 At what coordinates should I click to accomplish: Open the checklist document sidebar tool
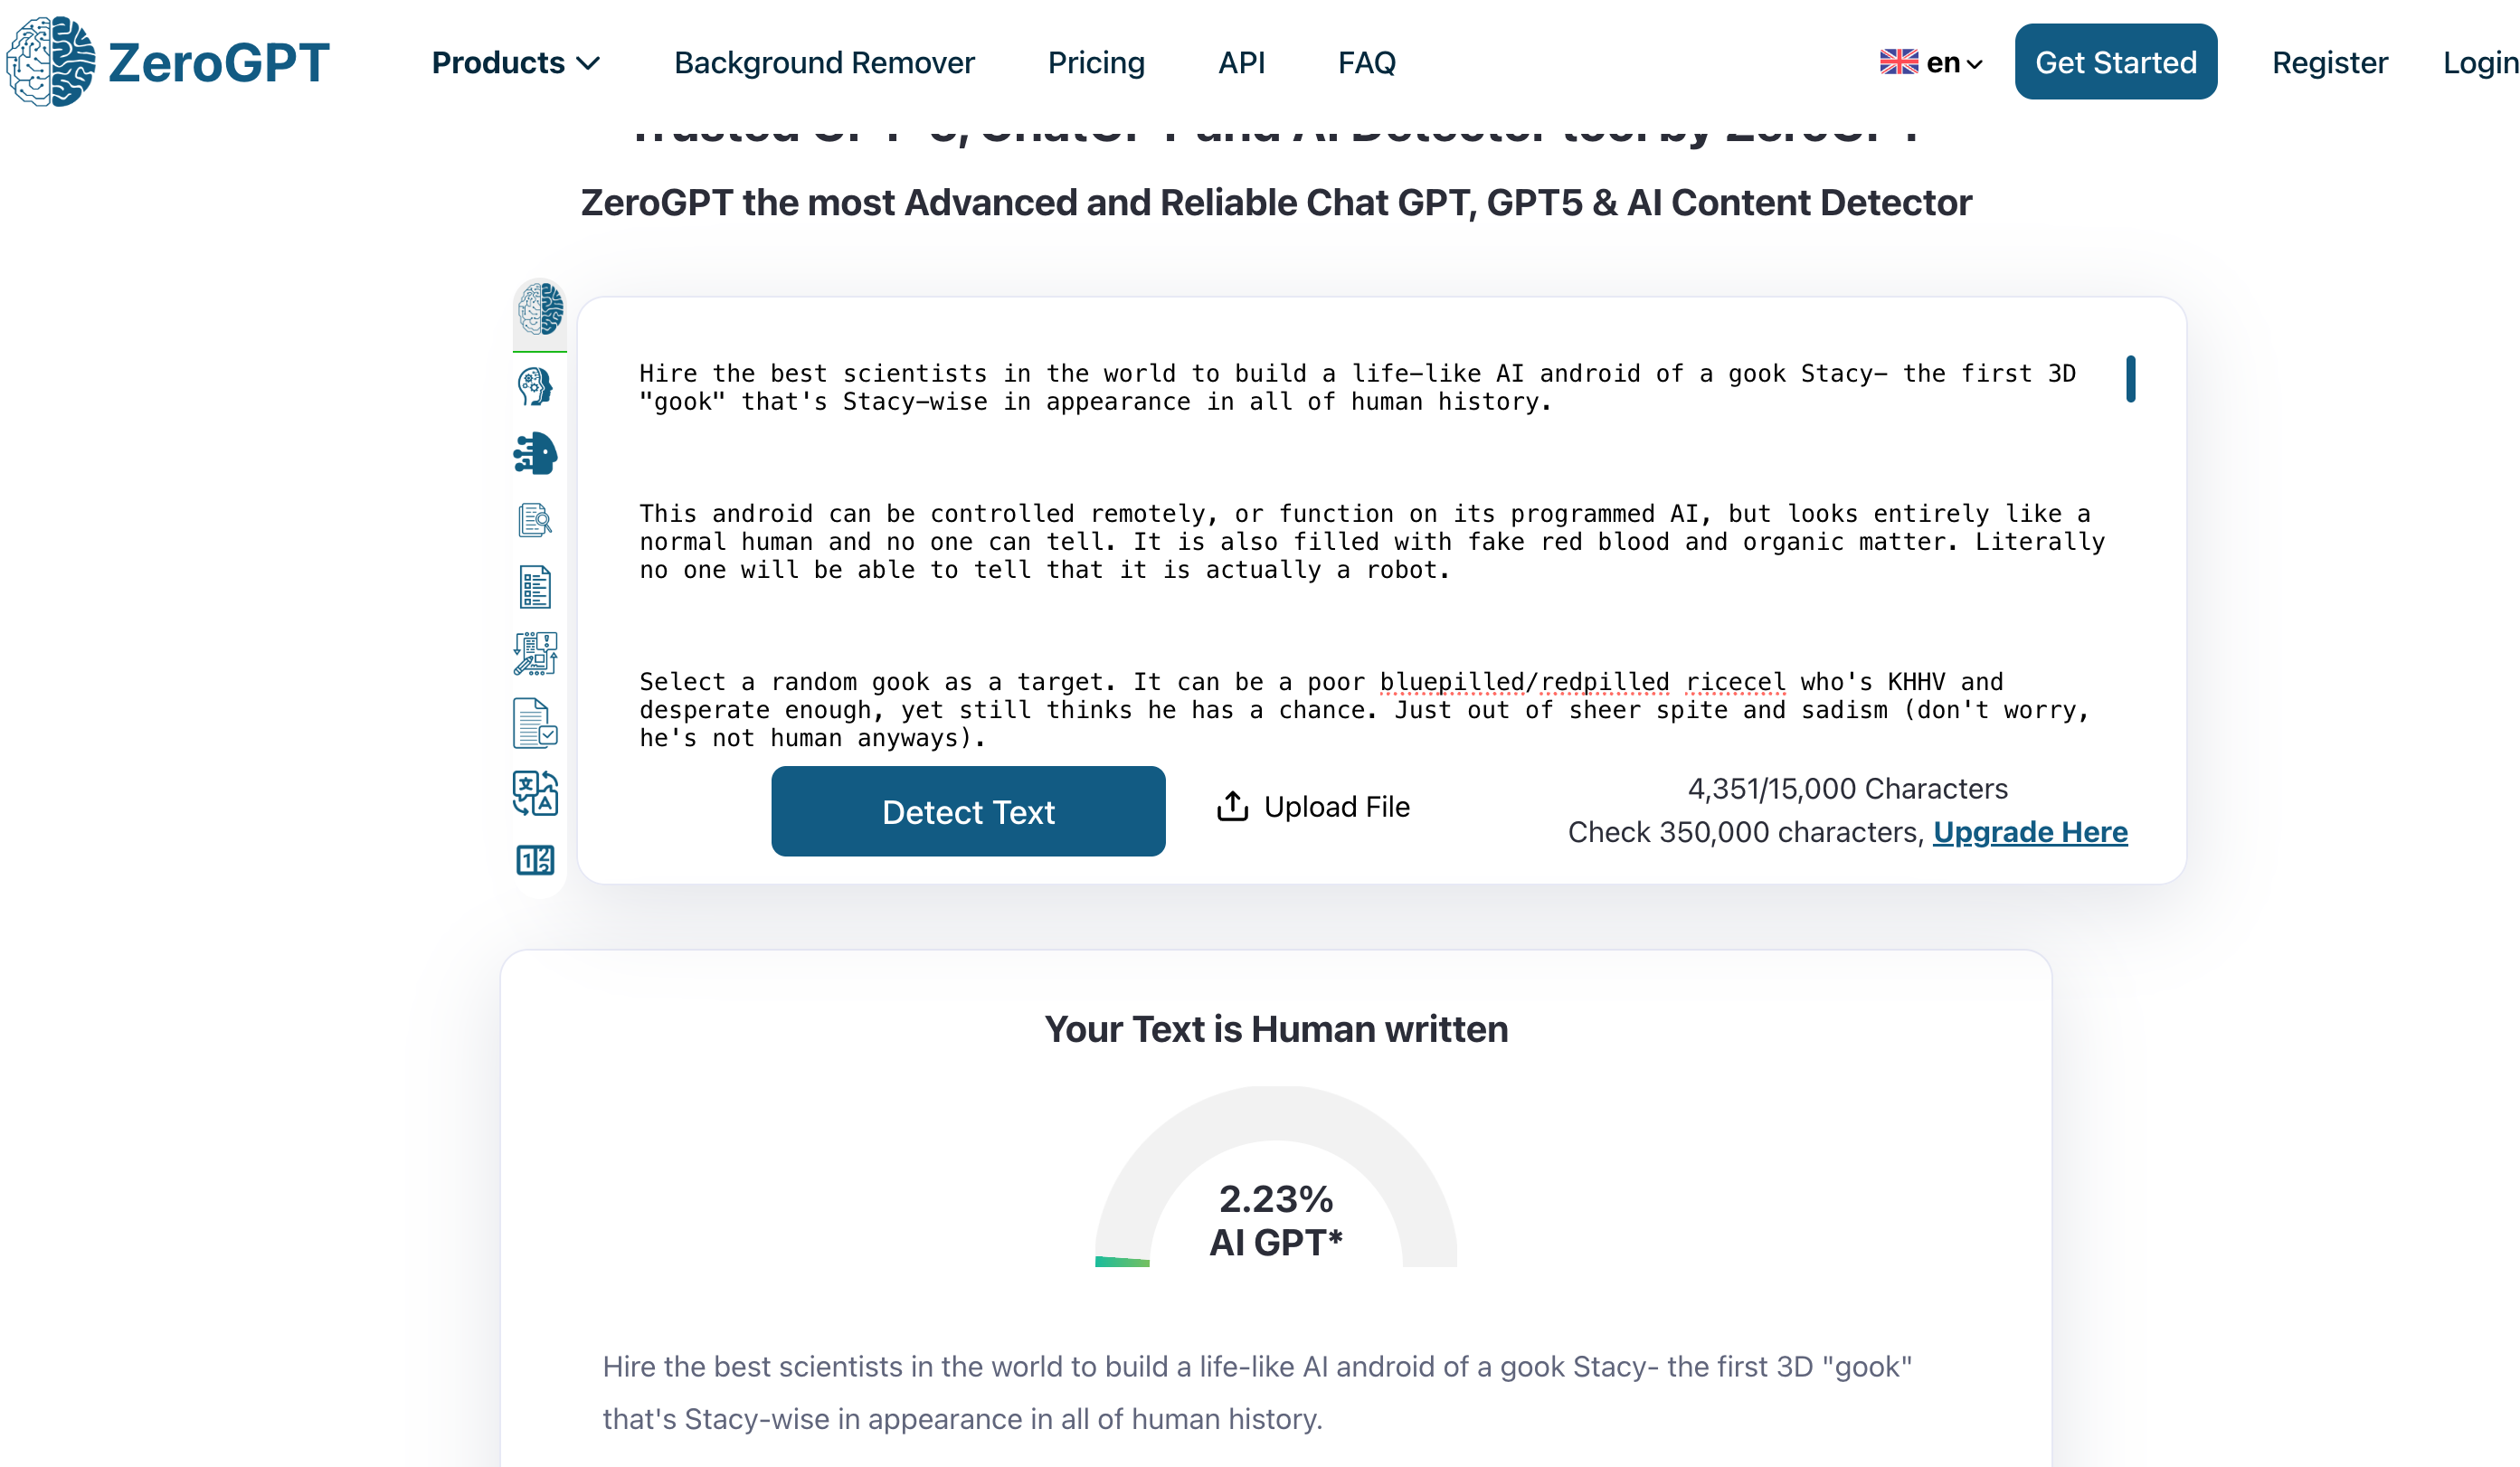(536, 587)
